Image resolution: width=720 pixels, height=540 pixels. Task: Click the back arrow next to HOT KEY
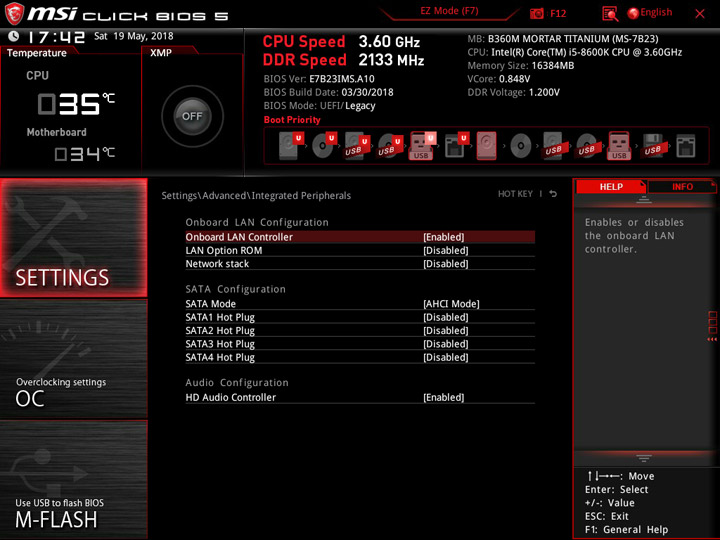(553, 194)
